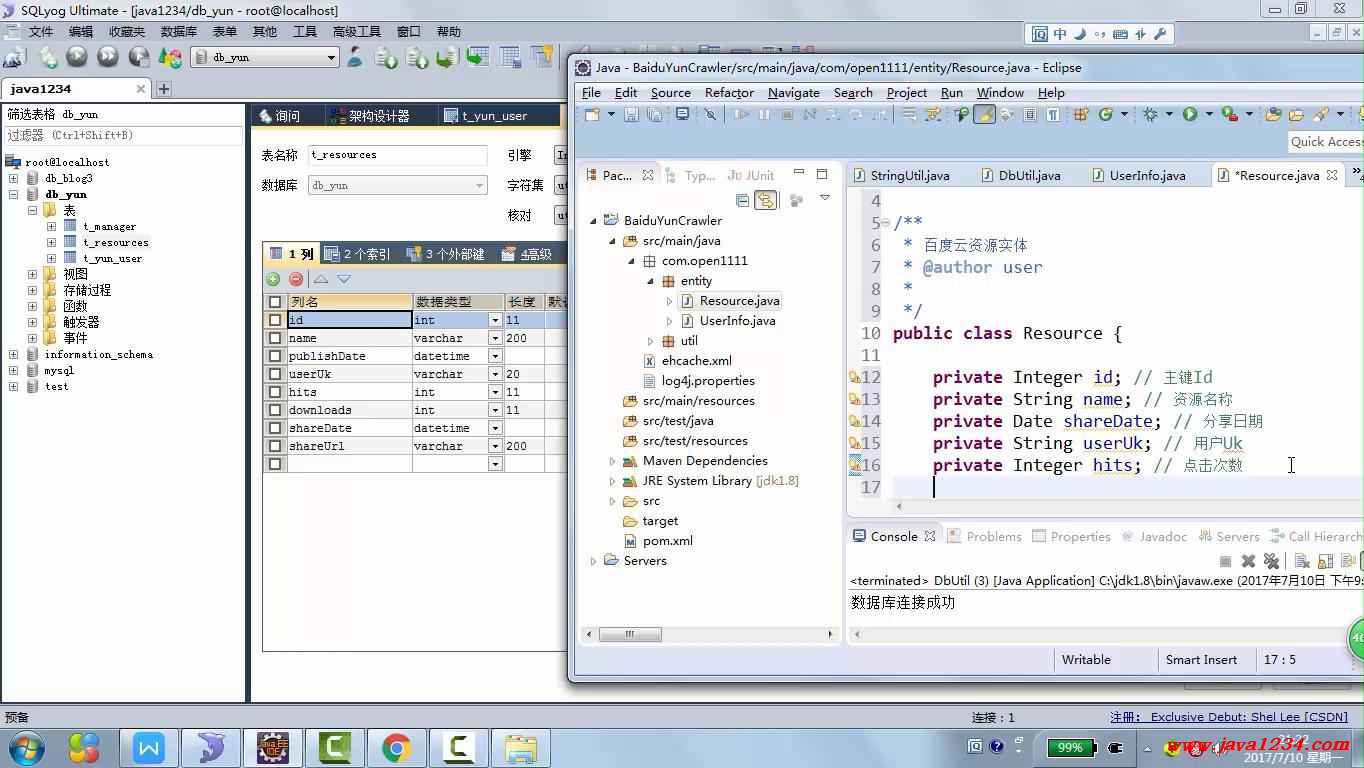Open data type dropdown for userUk row
This screenshot has width=1364, height=768.
(495, 374)
